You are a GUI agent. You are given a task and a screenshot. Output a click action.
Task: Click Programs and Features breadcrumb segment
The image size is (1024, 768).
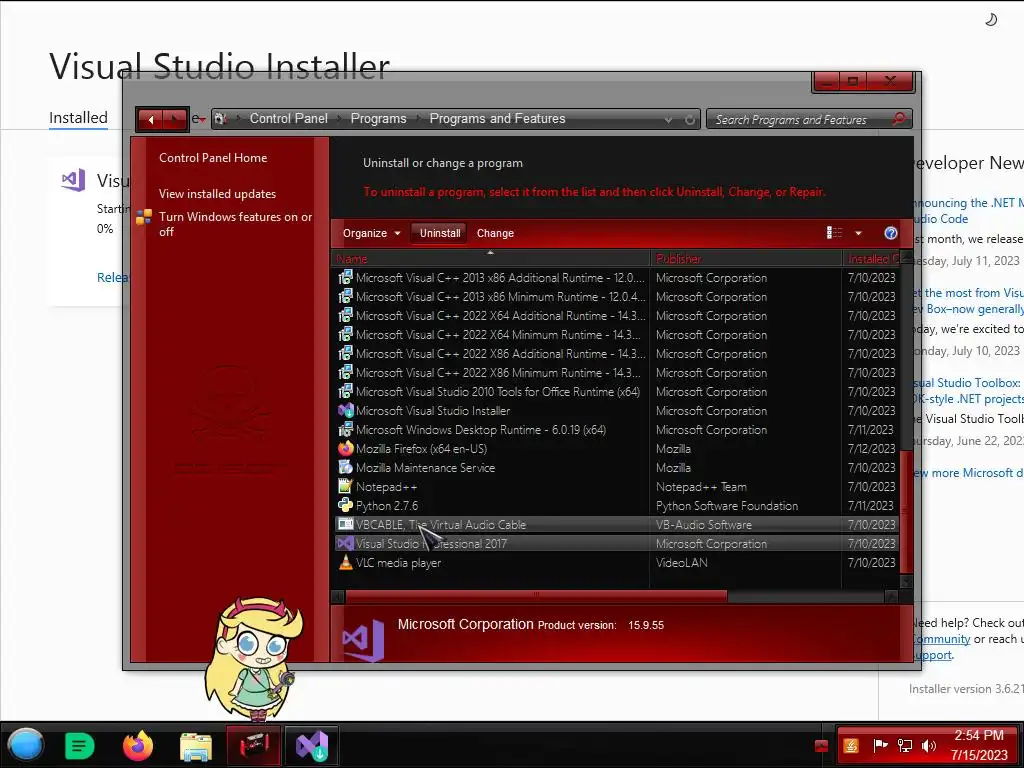coord(497,119)
